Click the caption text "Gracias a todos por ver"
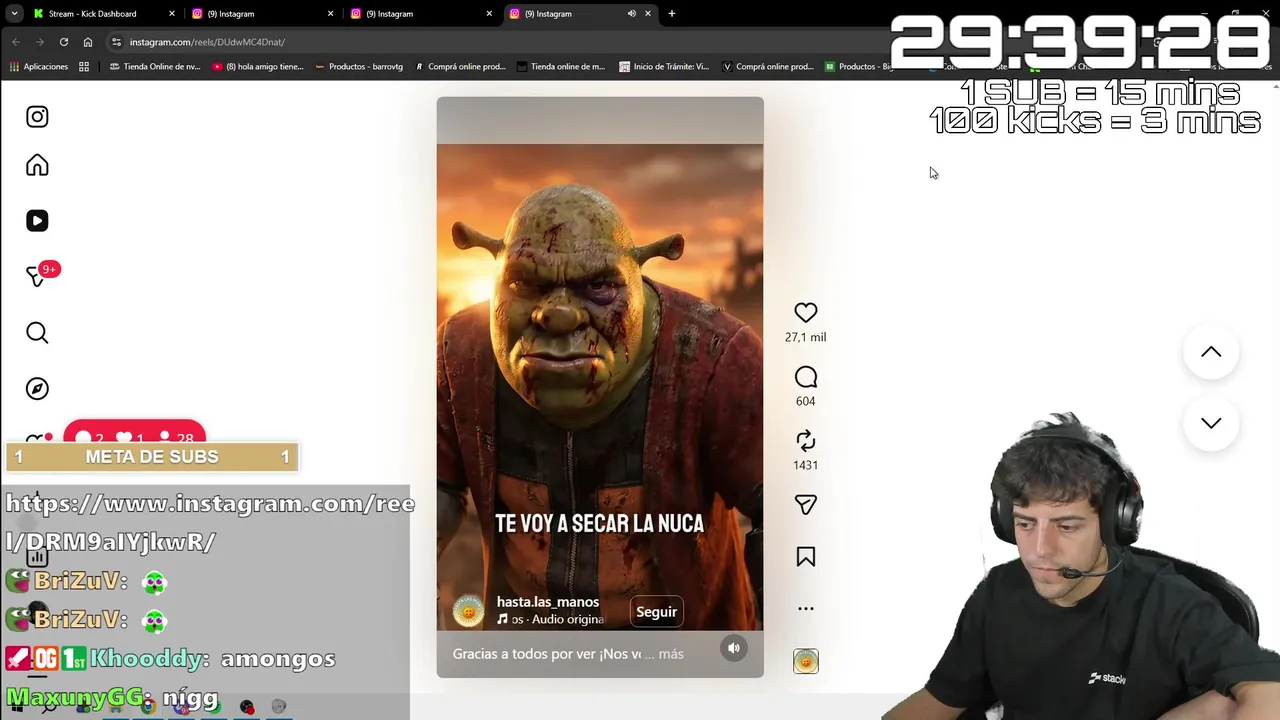 click(524, 654)
